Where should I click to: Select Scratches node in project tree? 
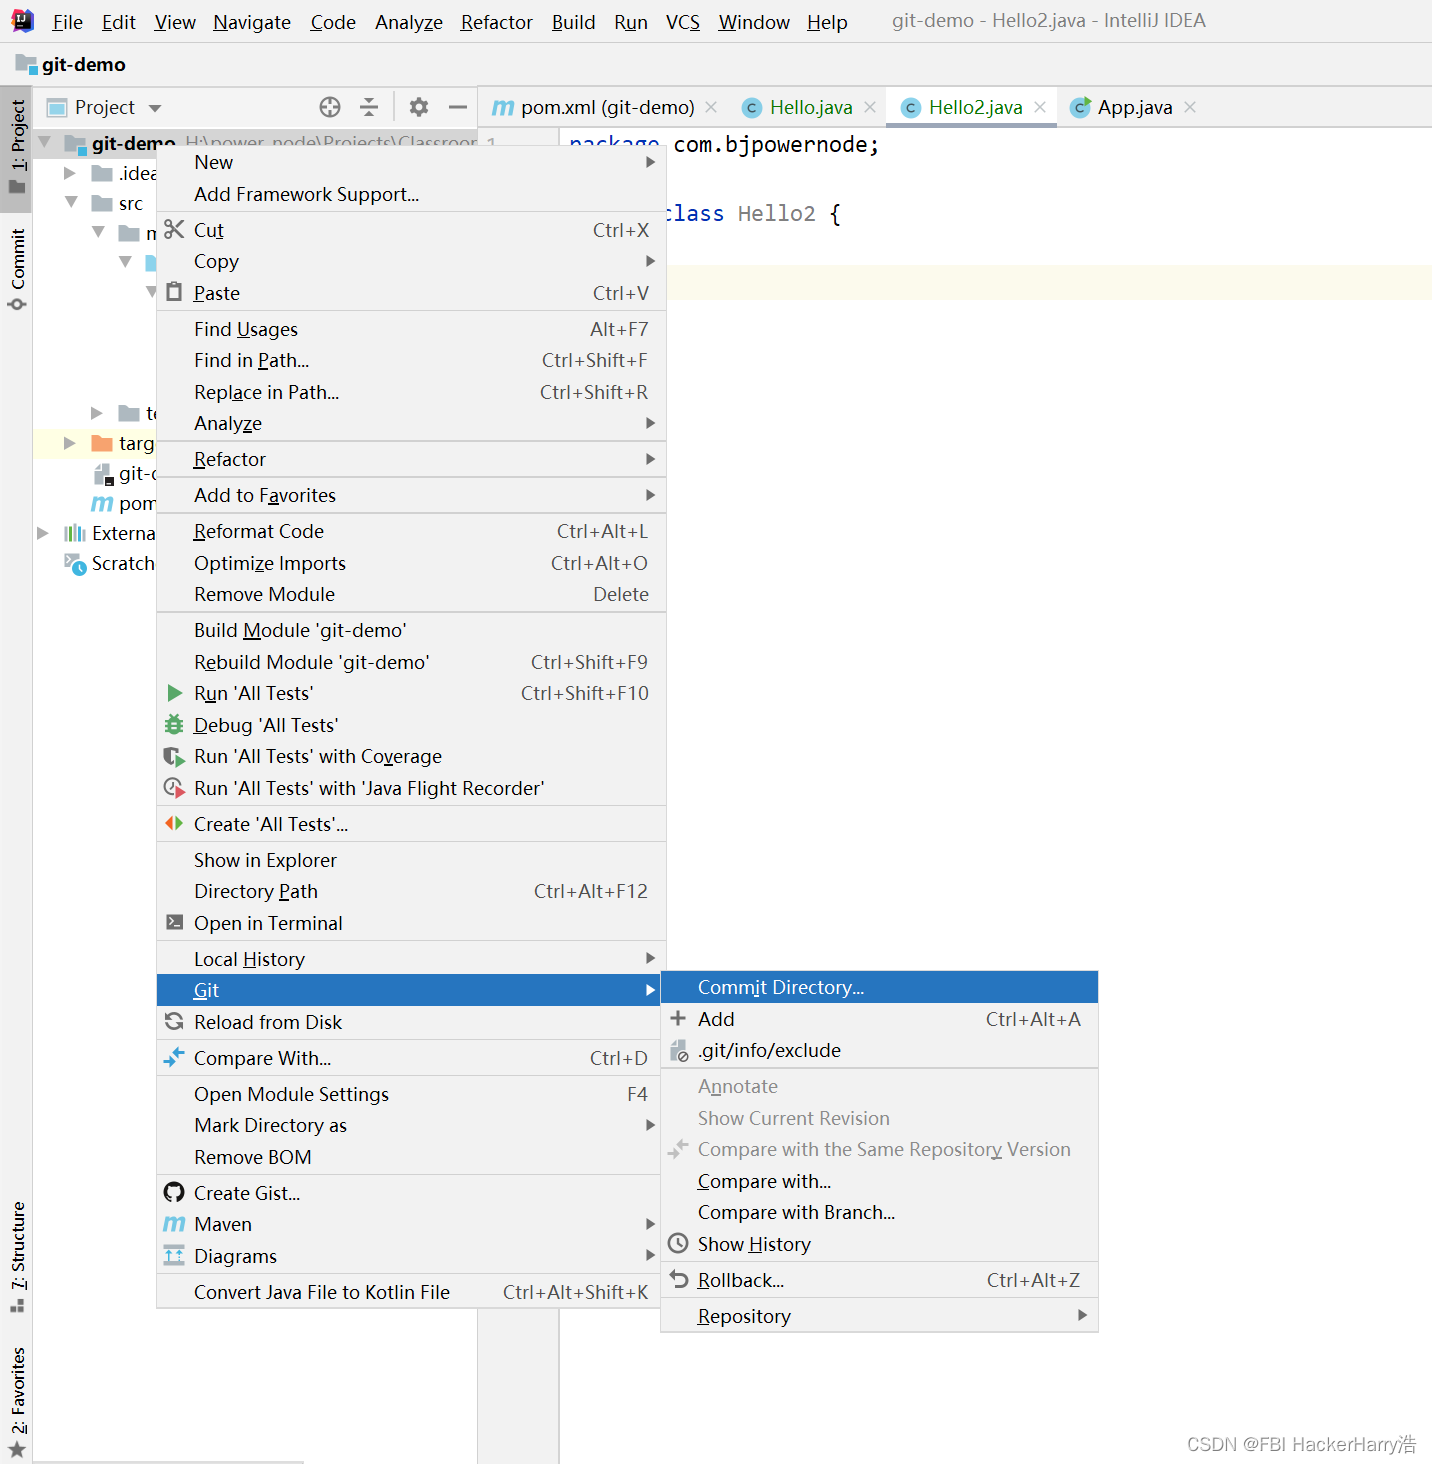pos(123,563)
